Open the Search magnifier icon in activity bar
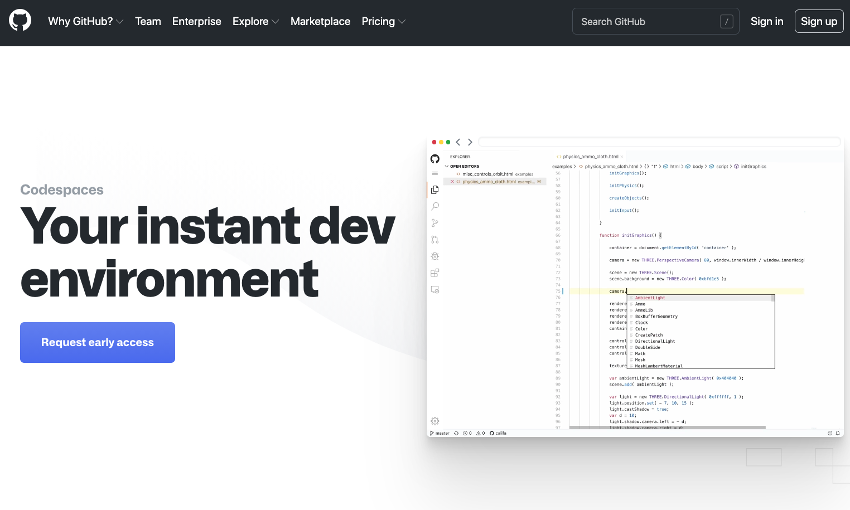This screenshot has width=850, height=510. point(435,206)
